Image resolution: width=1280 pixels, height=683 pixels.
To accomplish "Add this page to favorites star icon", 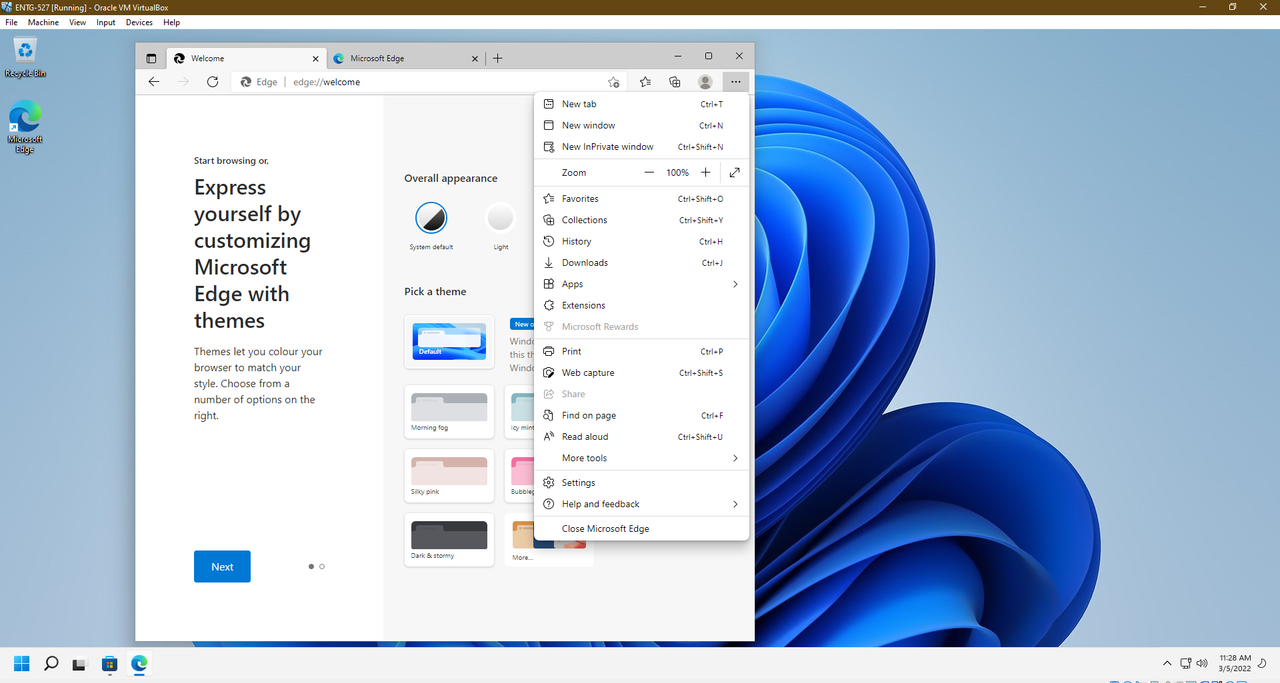I will (613, 82).
